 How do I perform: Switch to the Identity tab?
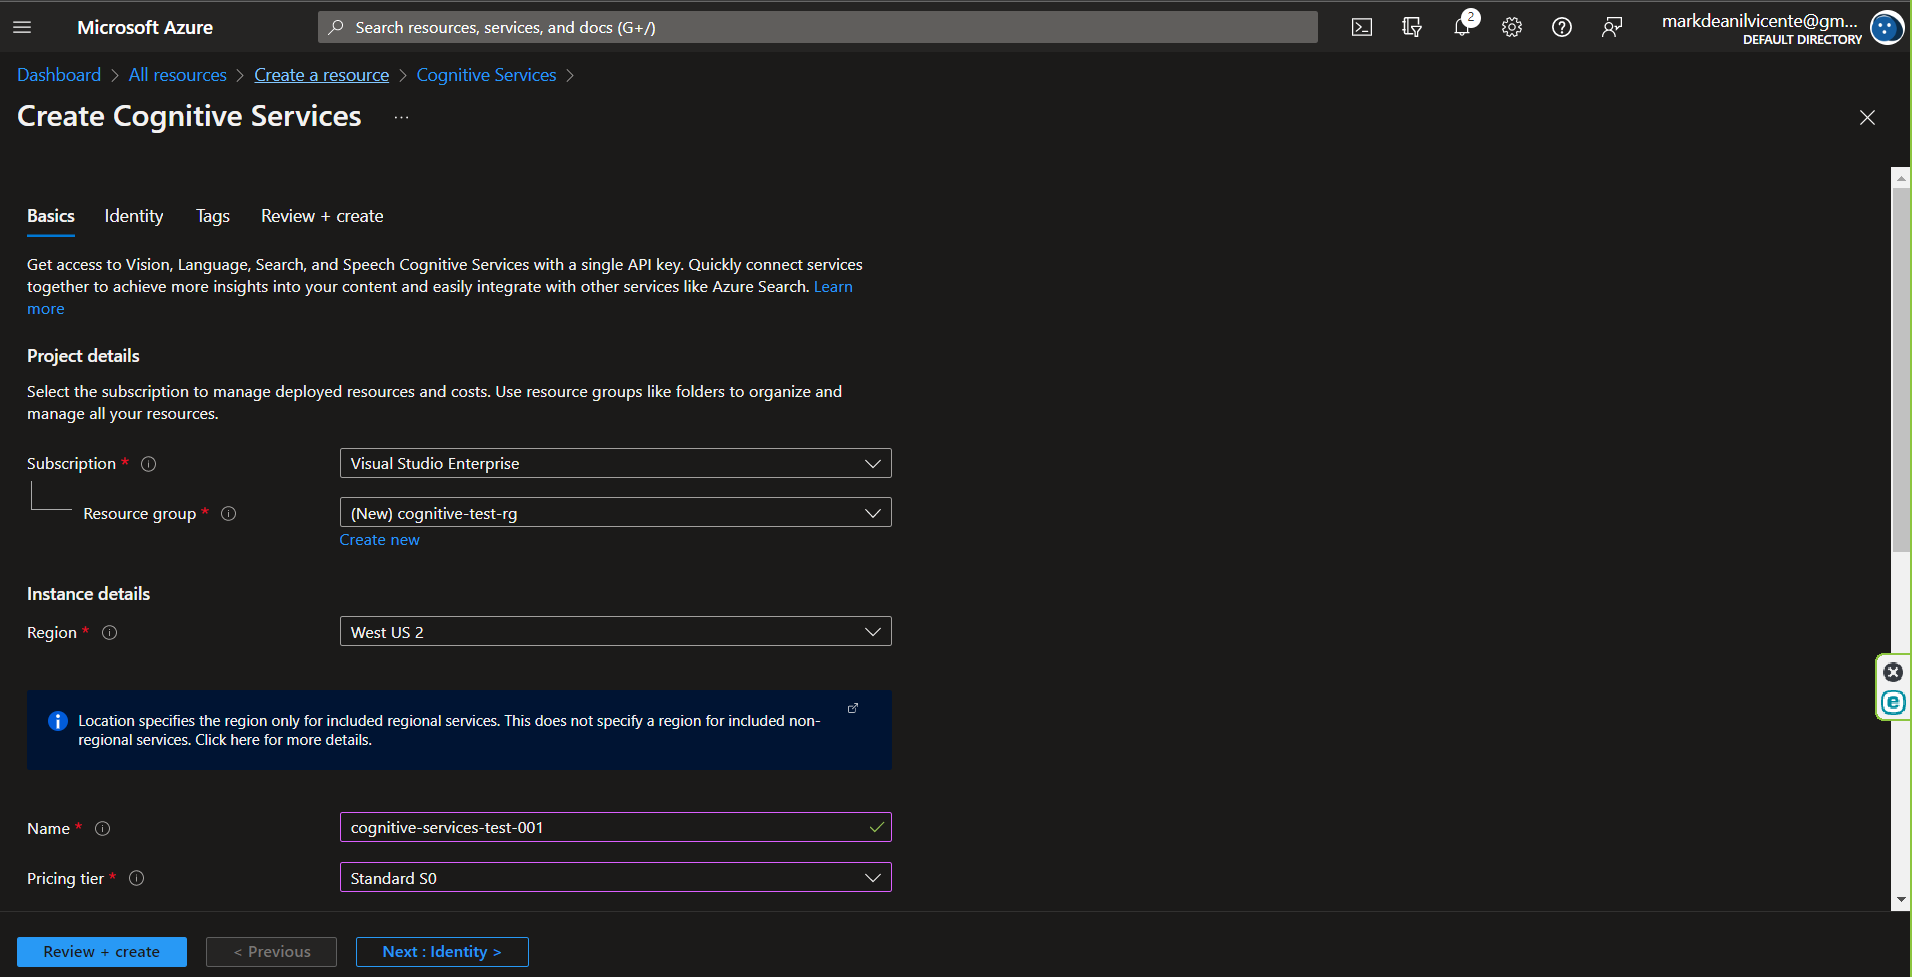(133, 216)
